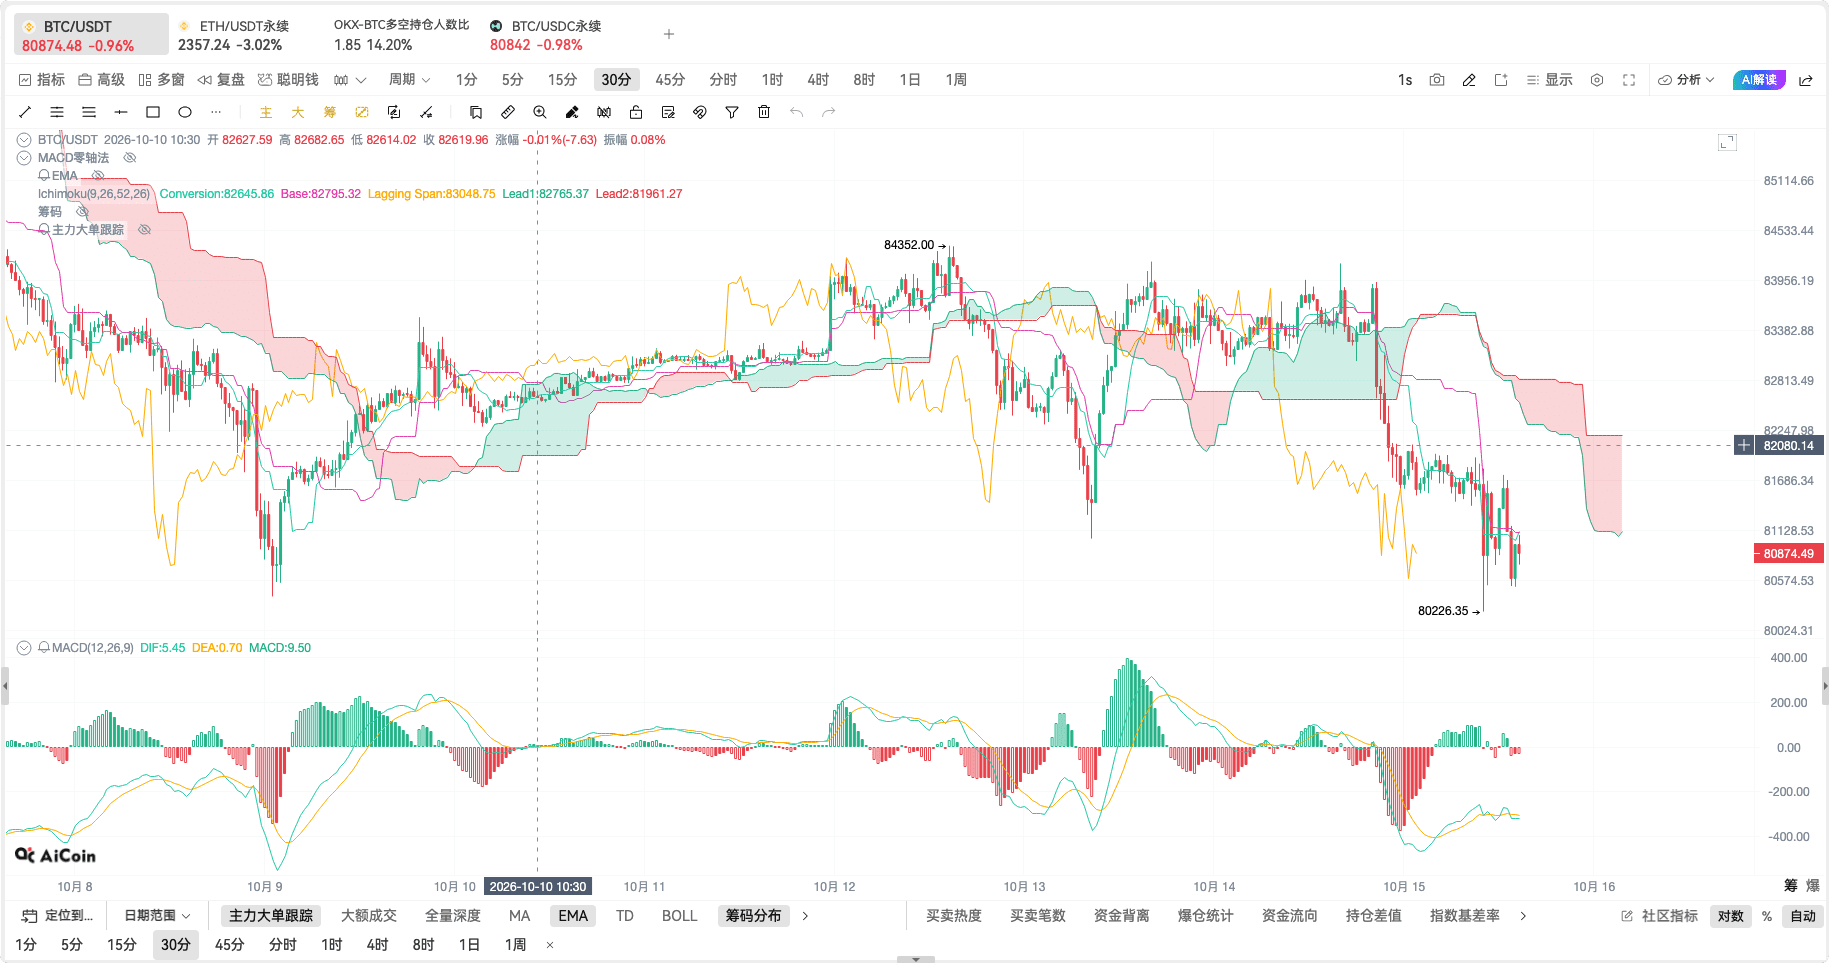Close the bottom timeframe bar with x
The width and height of the screenshot is (1829, 963).
pyautogui.click(x=550, y=945)
